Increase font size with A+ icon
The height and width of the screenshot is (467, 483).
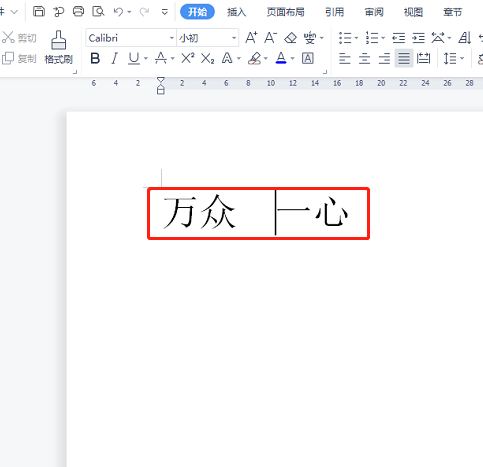[251, 38]
